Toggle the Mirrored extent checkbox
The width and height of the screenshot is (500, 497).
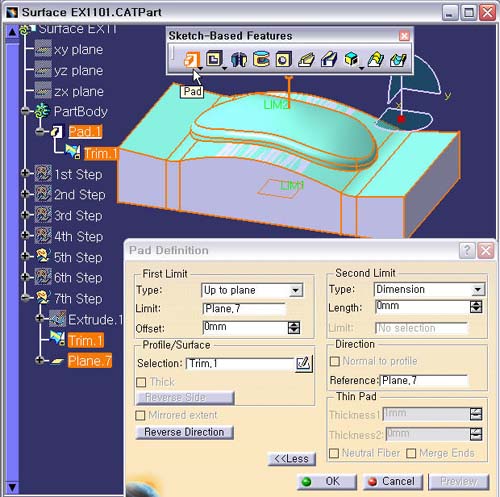[x=140, y=415]
